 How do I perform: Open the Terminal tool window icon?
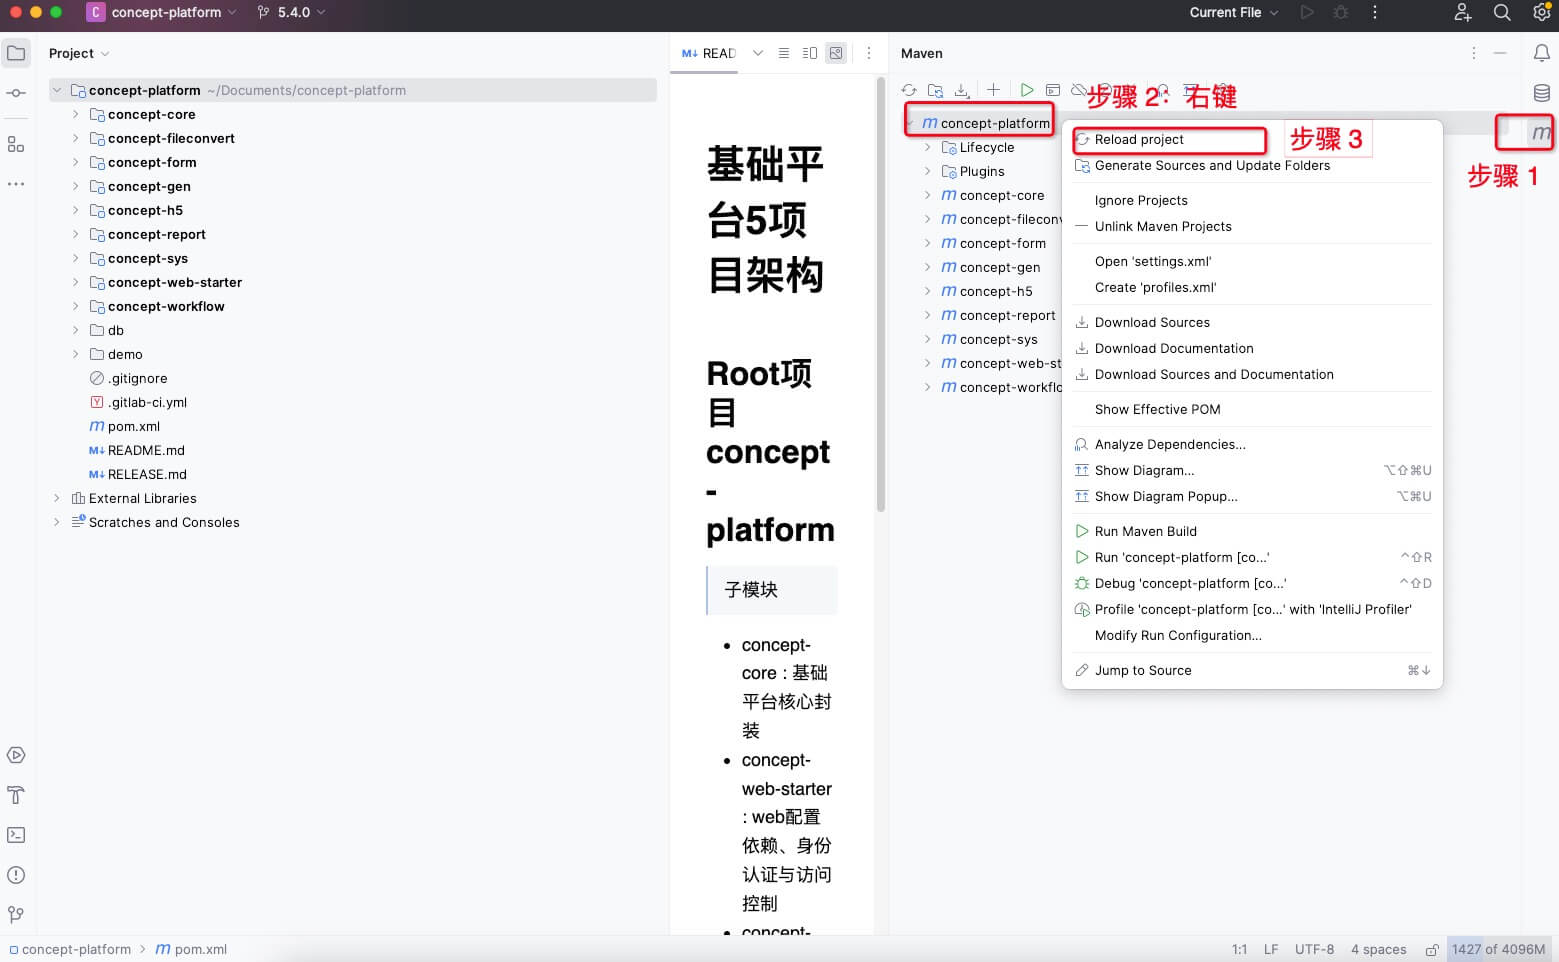click(16, 835)
